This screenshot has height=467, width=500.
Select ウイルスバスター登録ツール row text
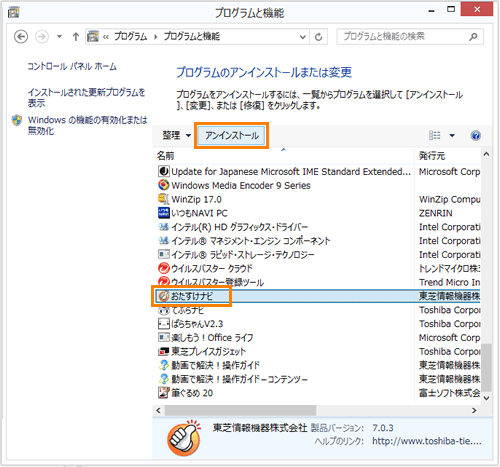(x=217, y=283)
